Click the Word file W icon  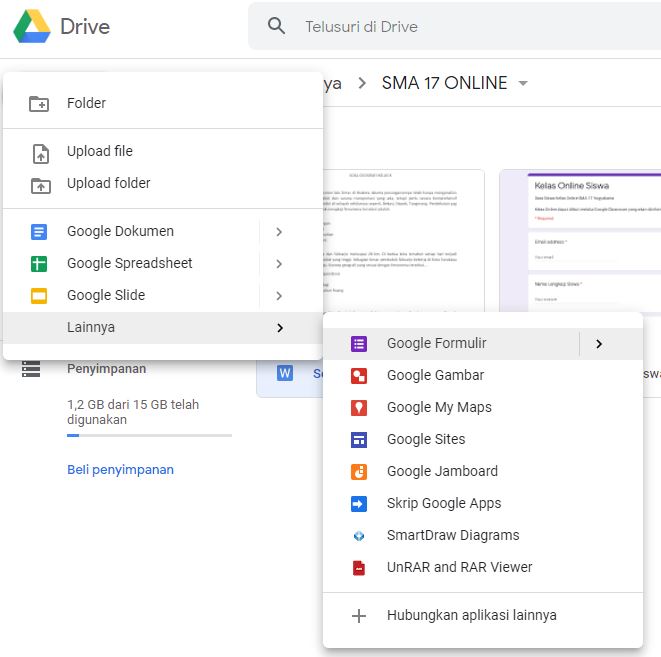tap(285, 373)
